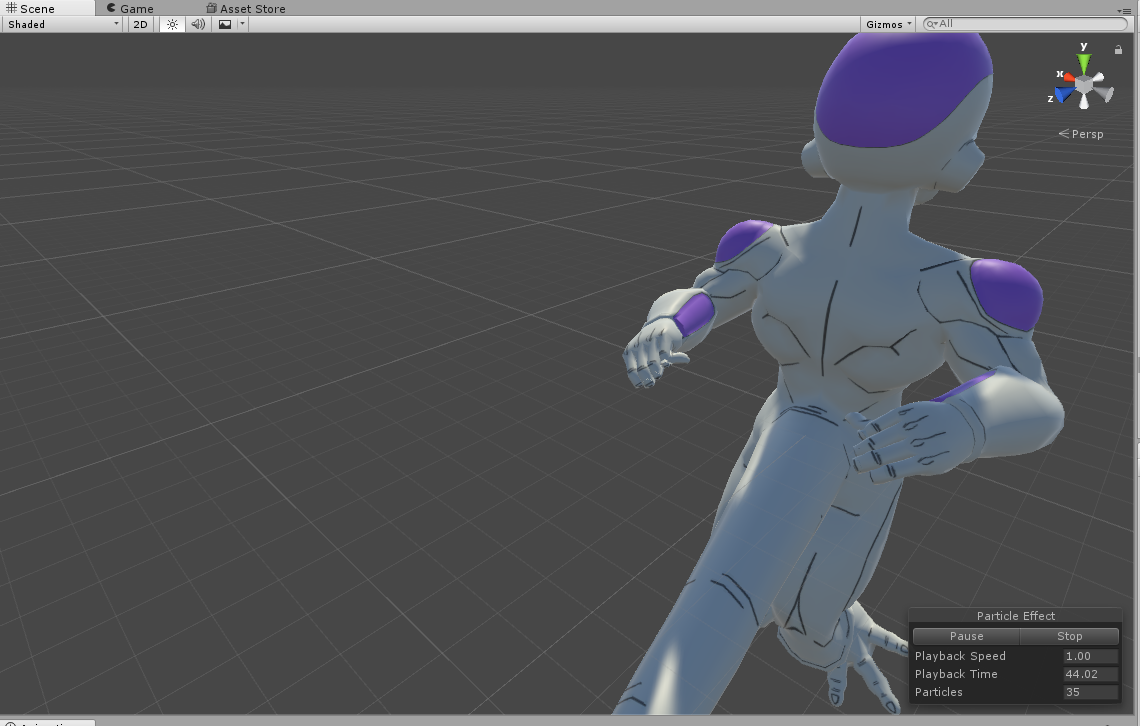Expand the Gizmos dropdown menu

coord(888,24)
